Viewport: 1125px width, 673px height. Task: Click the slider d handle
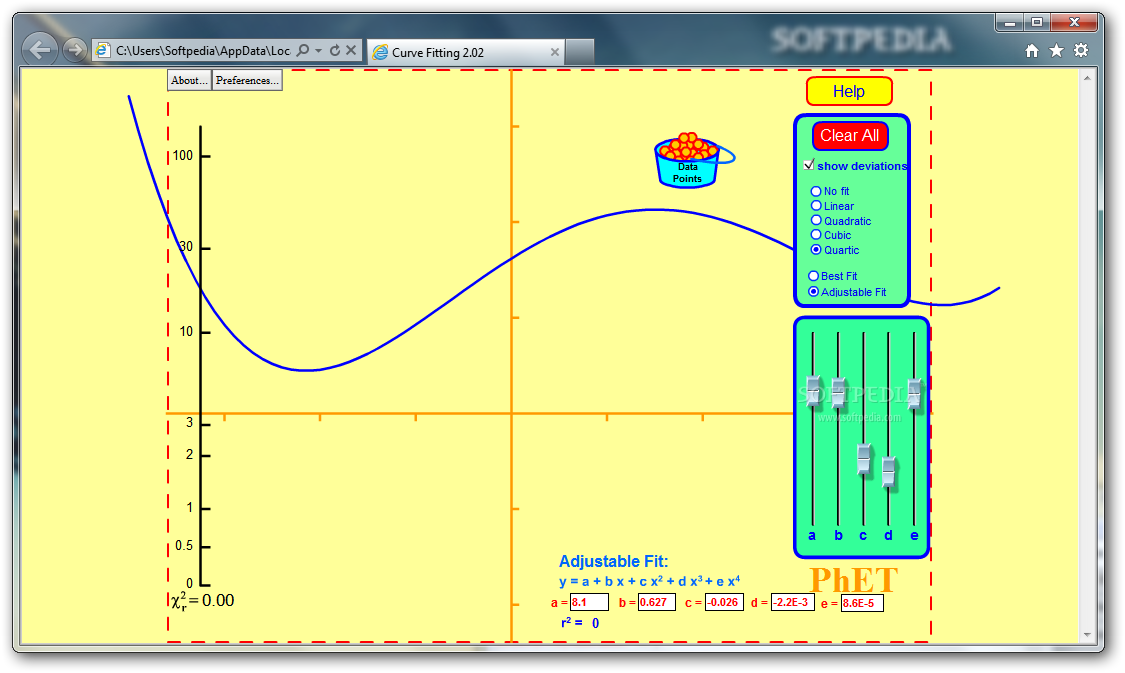pyautogui.click(x=889, y=472)
